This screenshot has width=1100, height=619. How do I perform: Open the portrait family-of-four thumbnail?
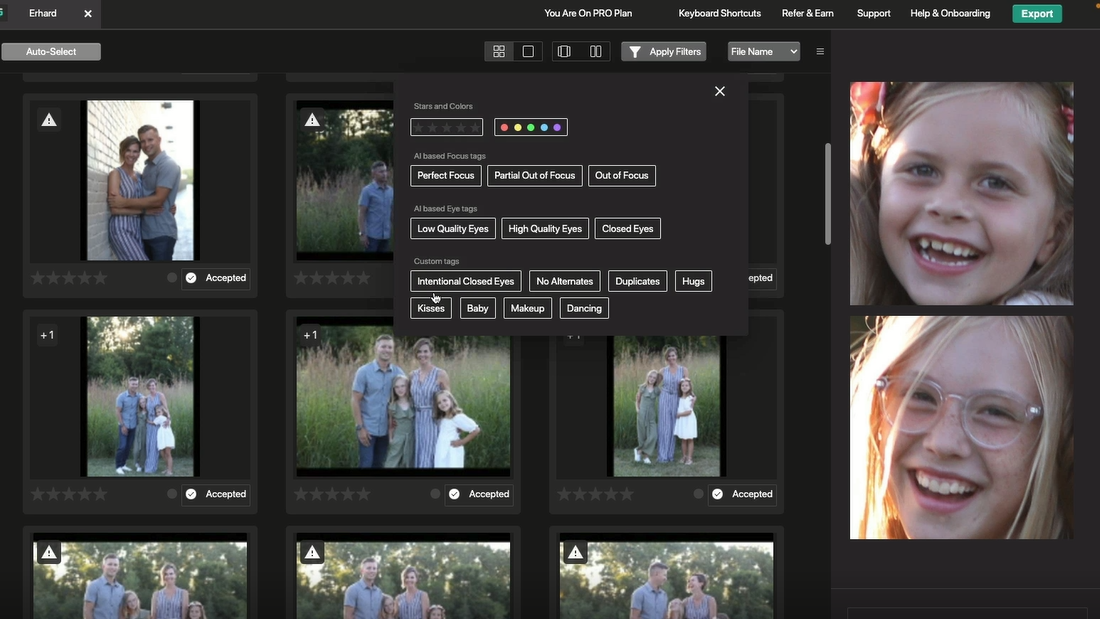tap(140, 397)
